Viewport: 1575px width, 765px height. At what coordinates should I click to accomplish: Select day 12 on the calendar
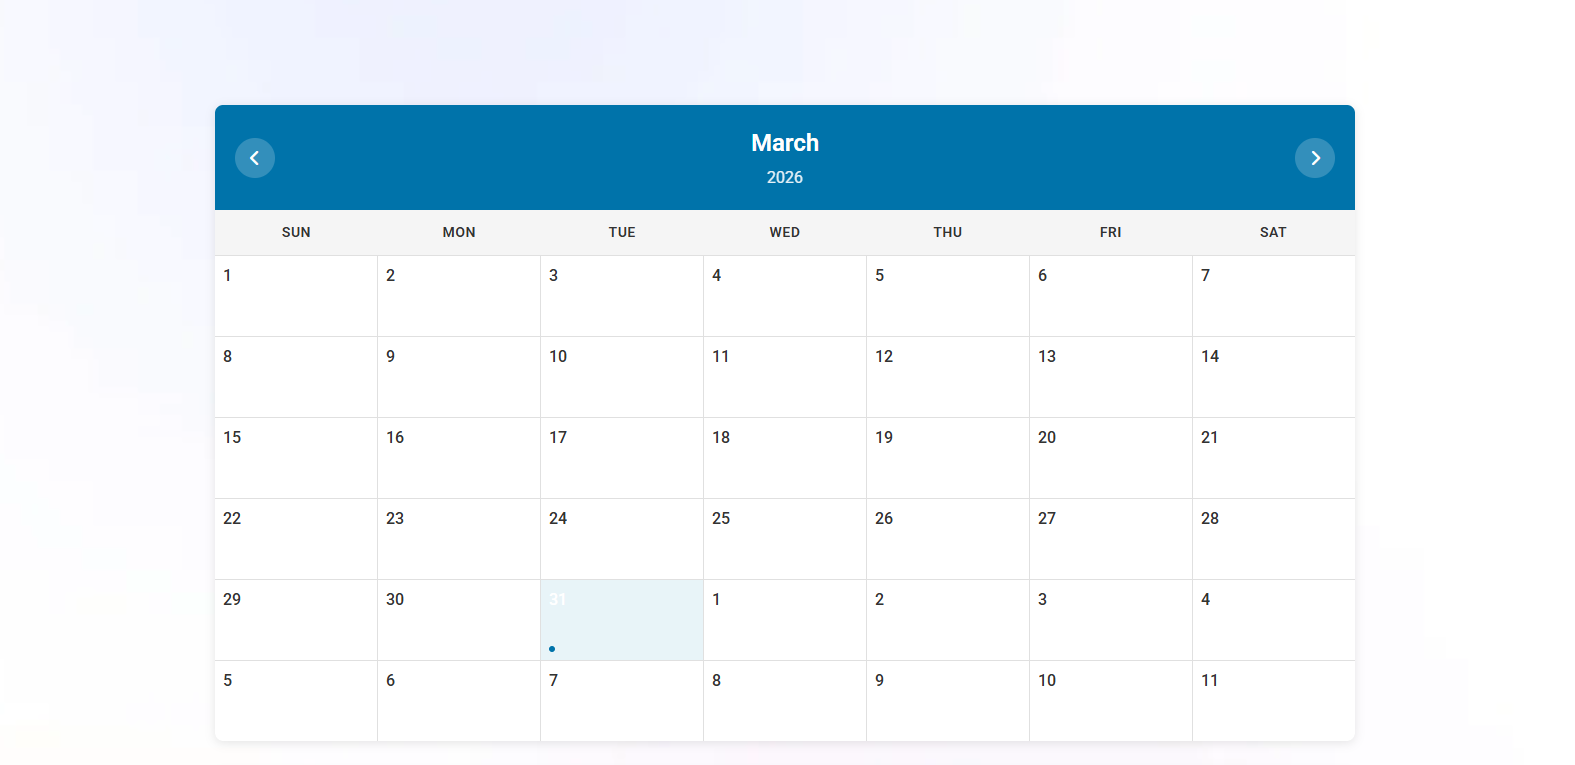[948, 377]
